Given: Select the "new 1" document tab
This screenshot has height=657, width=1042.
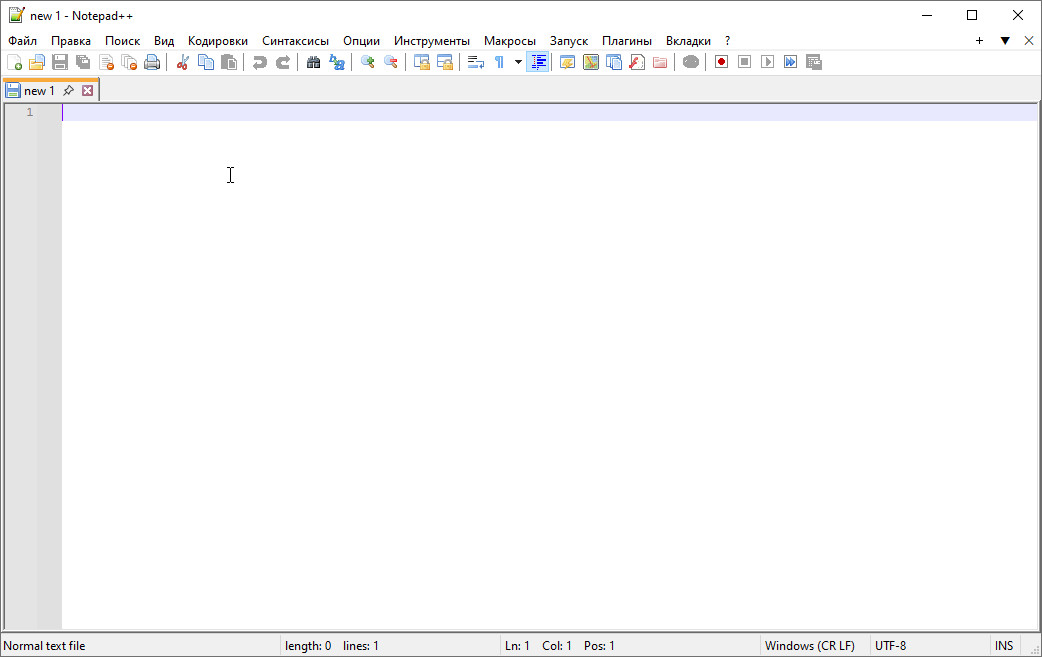Looking at the screenshot, I should 40,91.
